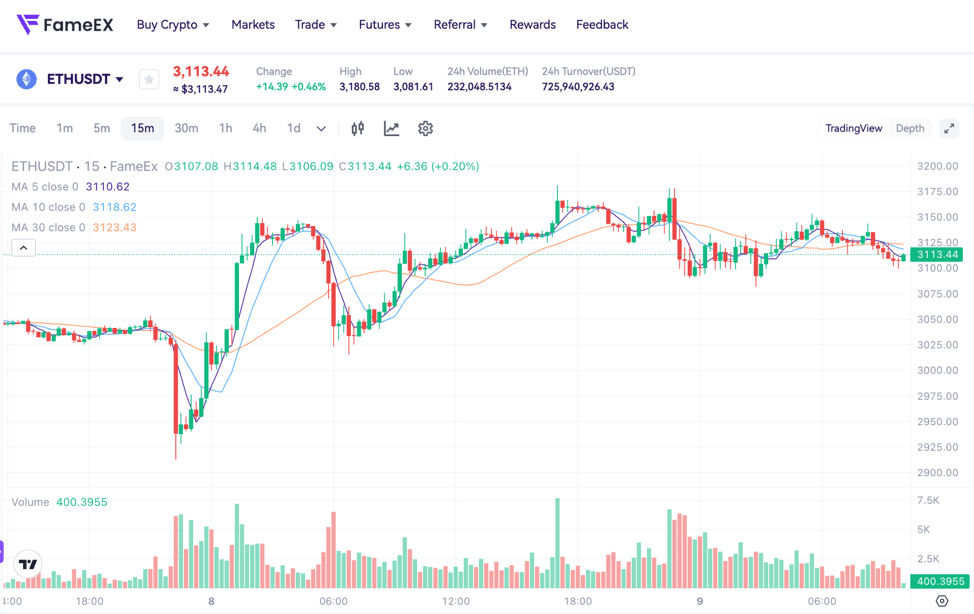Open the Futures menu
This screenshot has width=974, height=614.
tap(385, 24)
